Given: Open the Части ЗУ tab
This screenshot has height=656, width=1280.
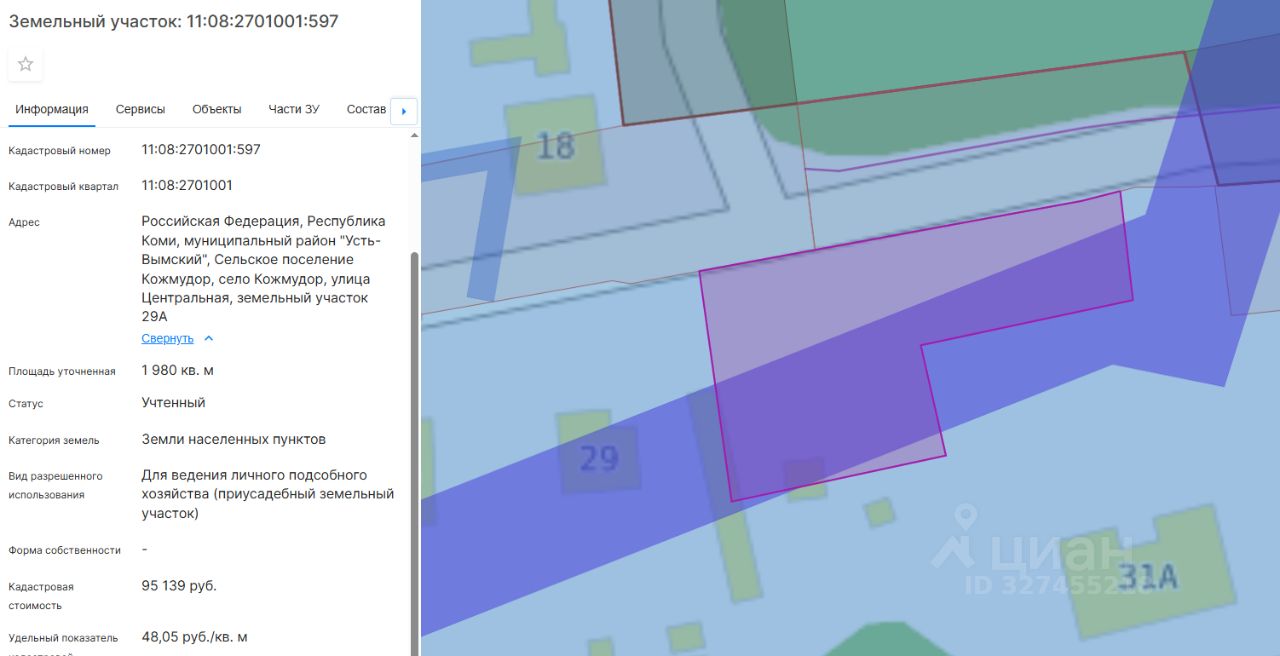Looking at the screenshot, I should 294,110.
